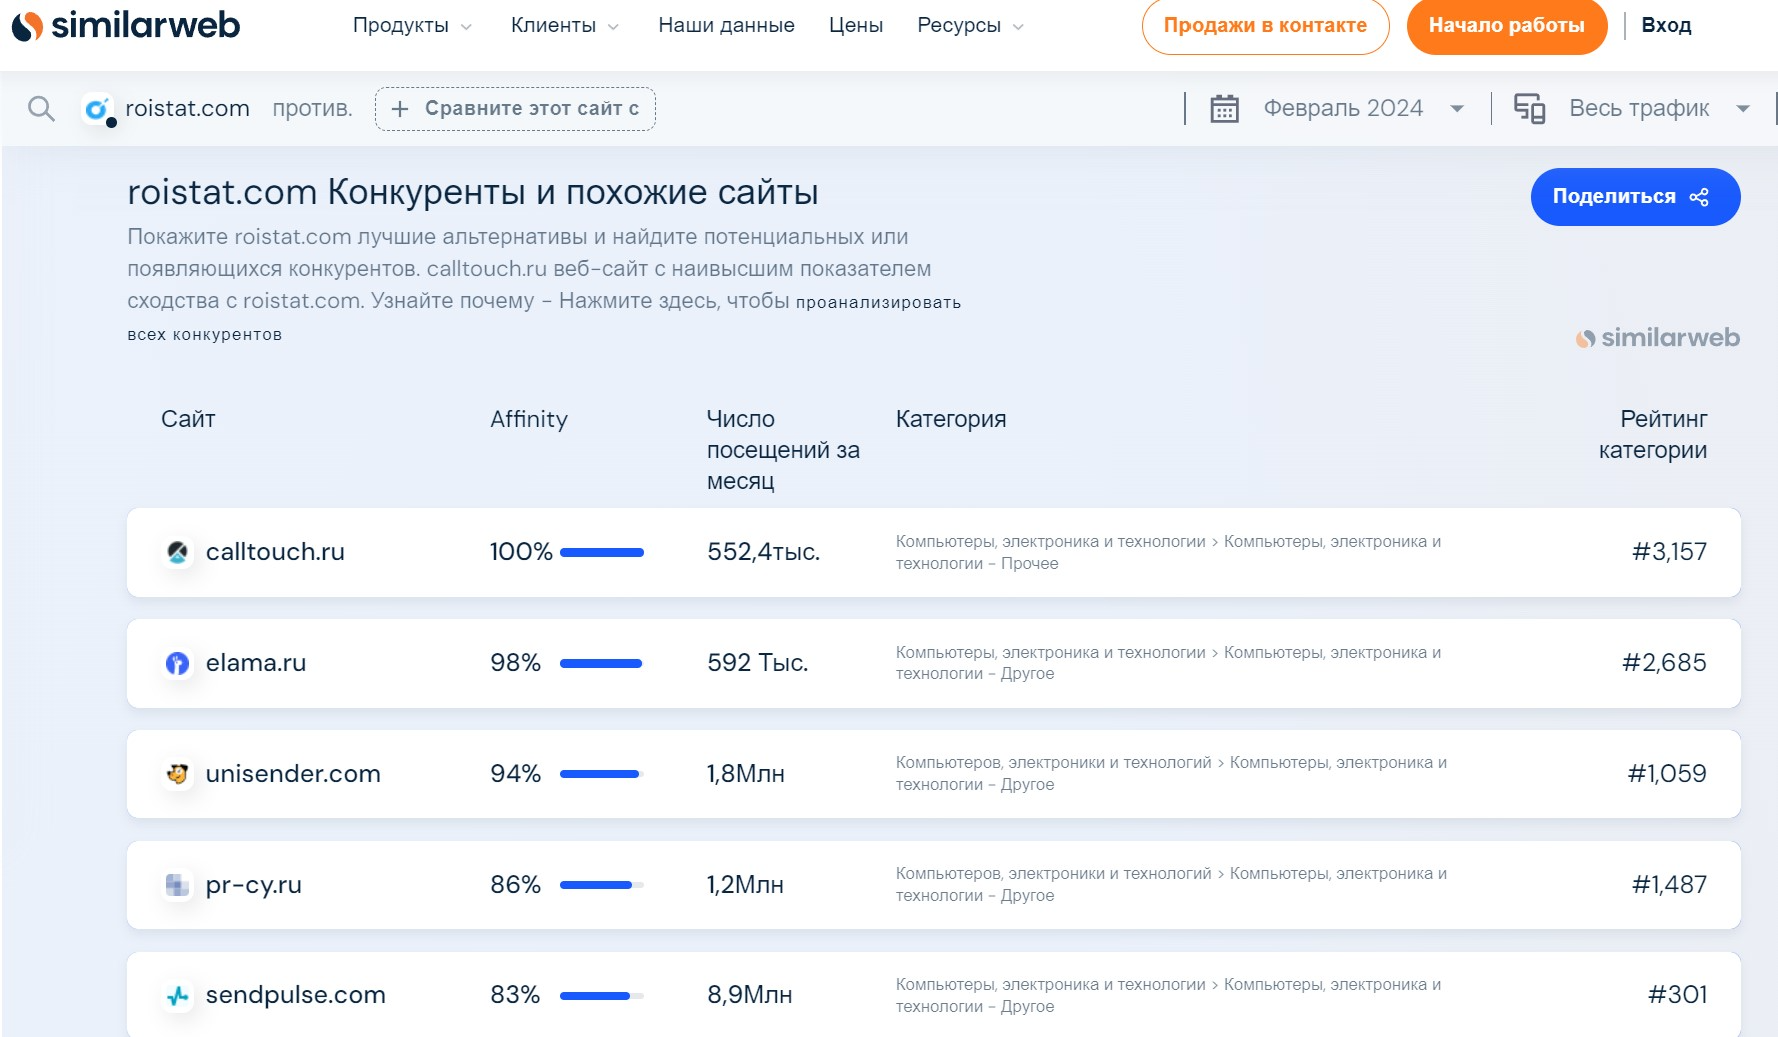This screenshot has height=1037, width=1778.
Task: Click the Поделиться button
Action: click(x=1635, y=197)
